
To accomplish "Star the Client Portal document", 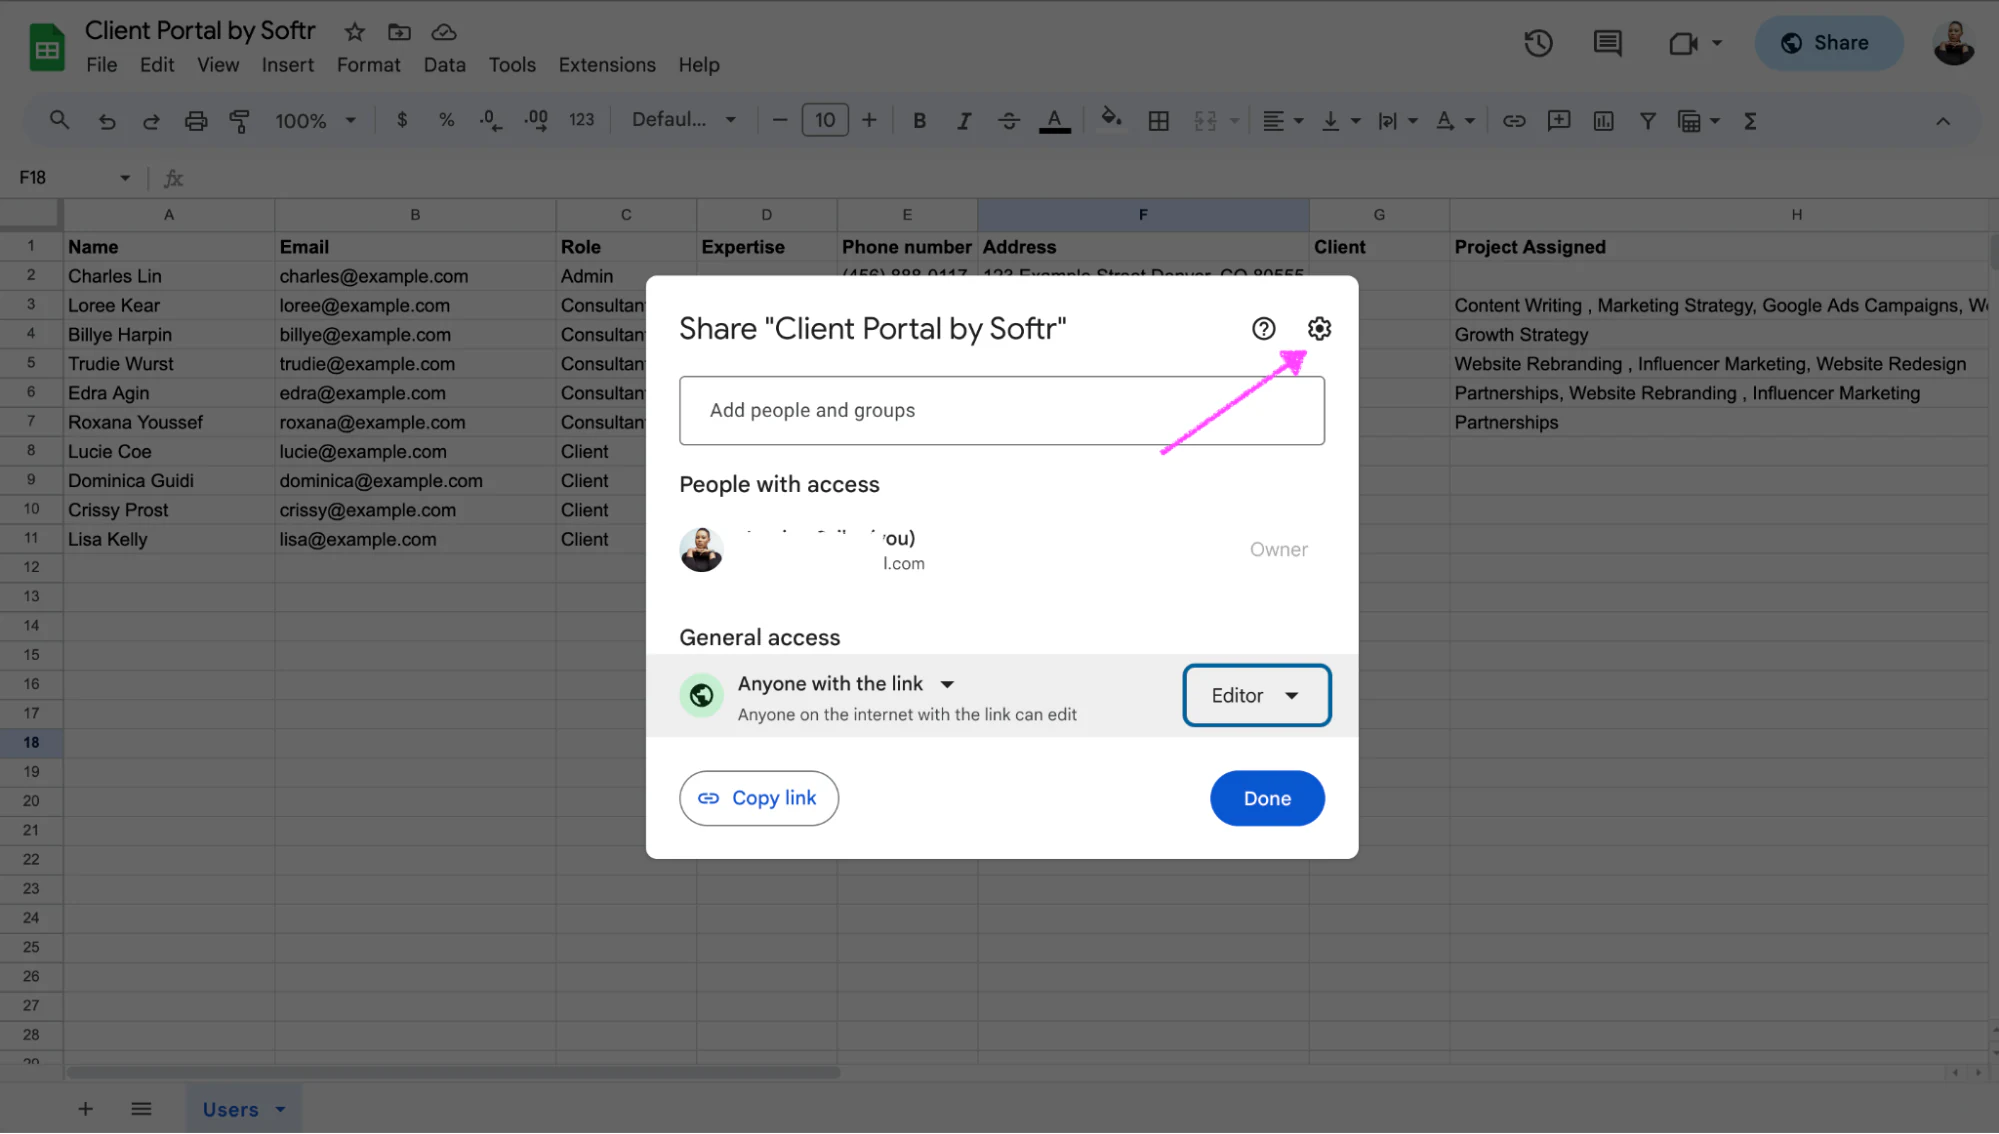I will pyautogui.click(x=354, y=32).
